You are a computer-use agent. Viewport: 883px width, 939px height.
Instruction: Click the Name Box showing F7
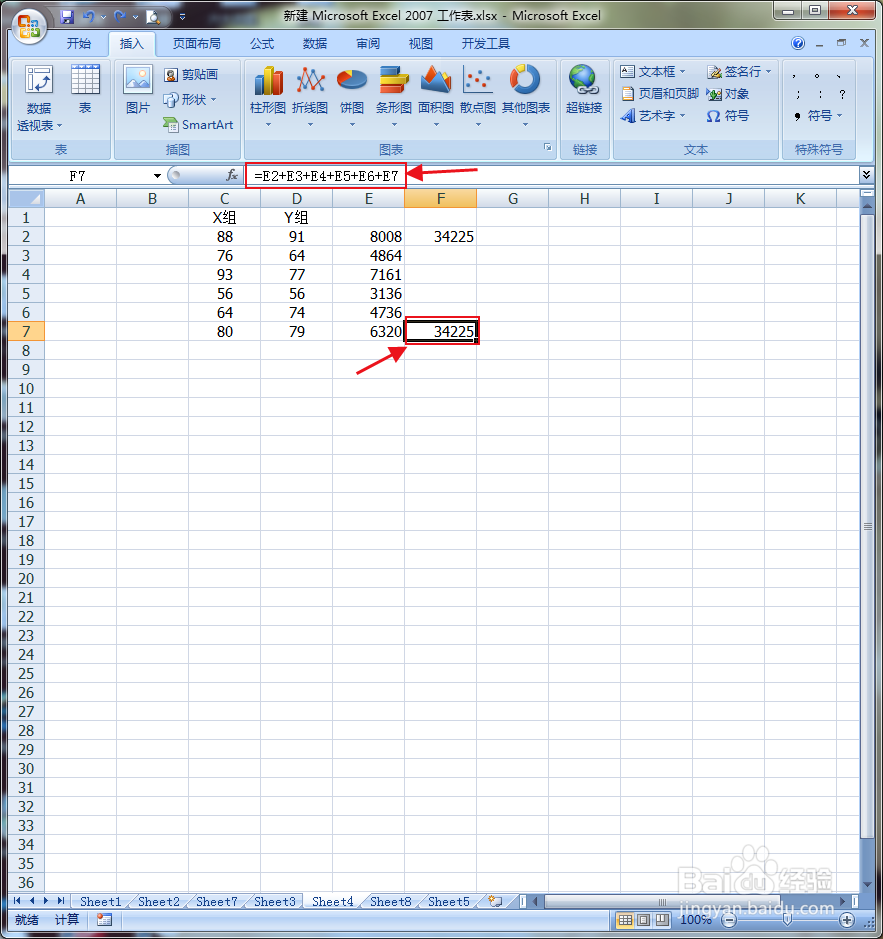click(78, 175)
